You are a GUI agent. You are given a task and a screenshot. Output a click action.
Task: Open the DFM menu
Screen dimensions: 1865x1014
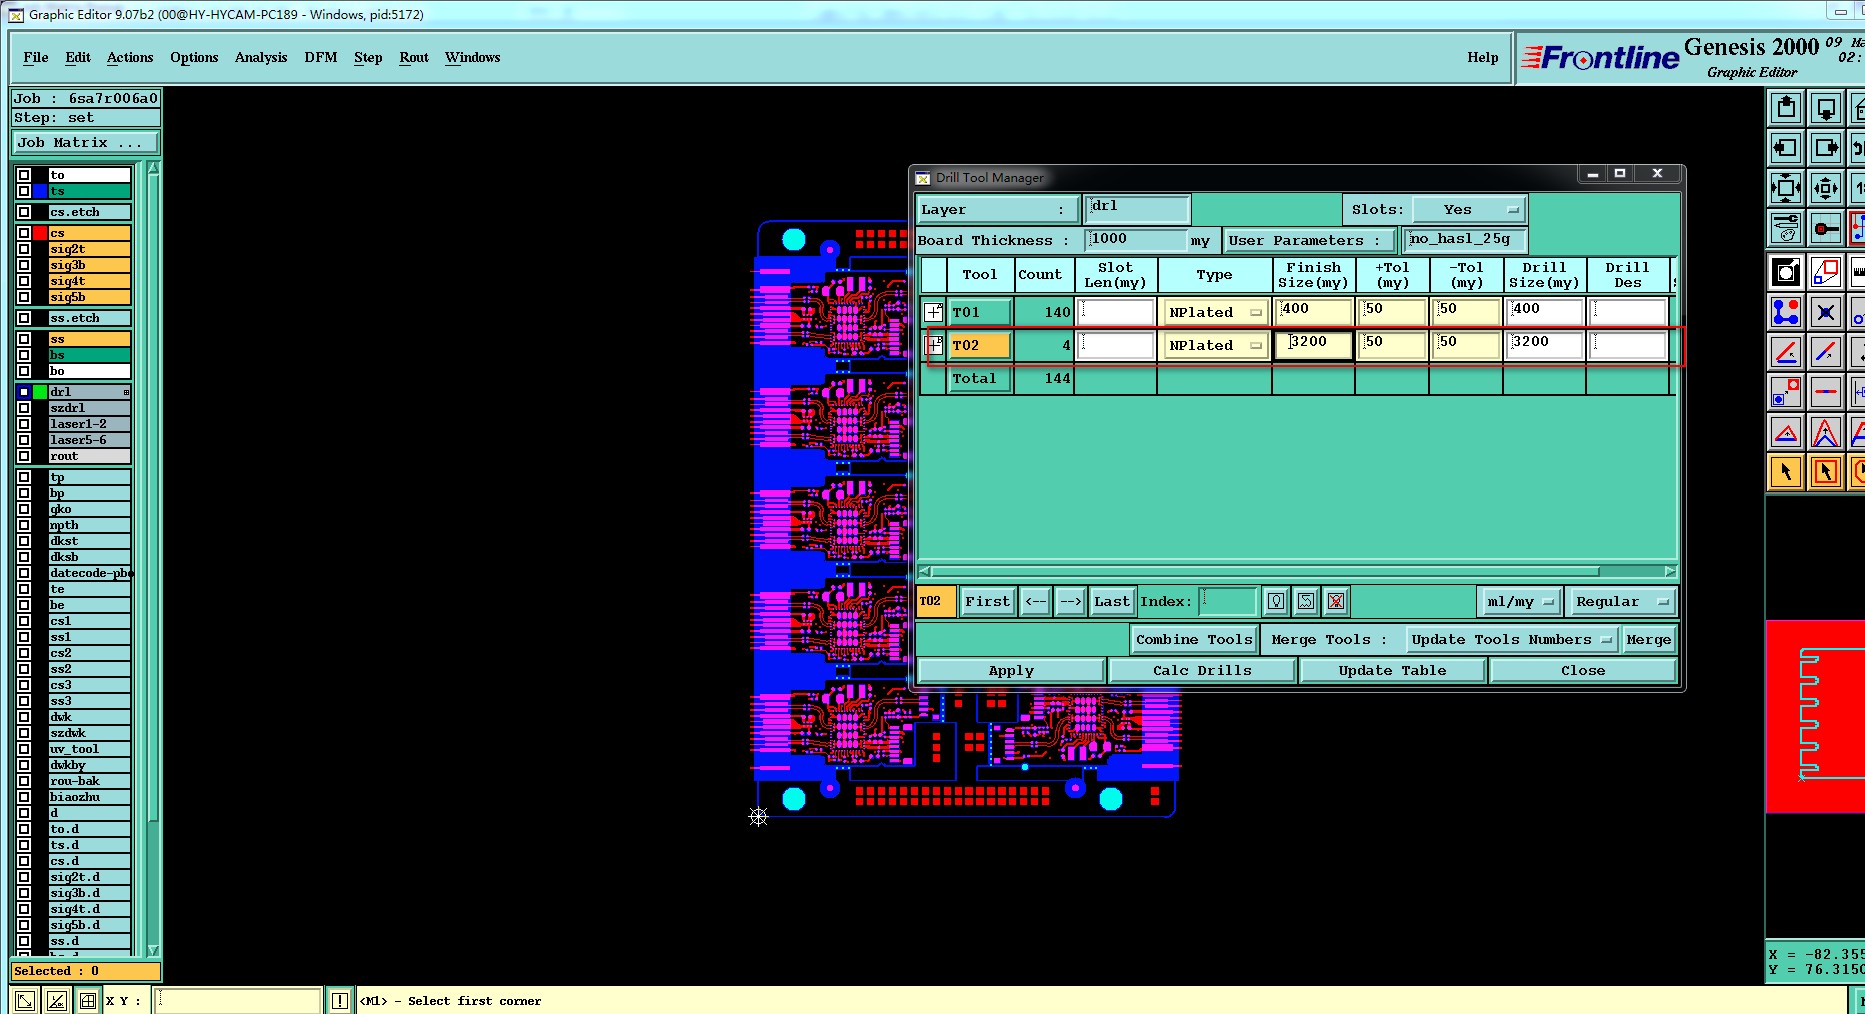(321, 57)
